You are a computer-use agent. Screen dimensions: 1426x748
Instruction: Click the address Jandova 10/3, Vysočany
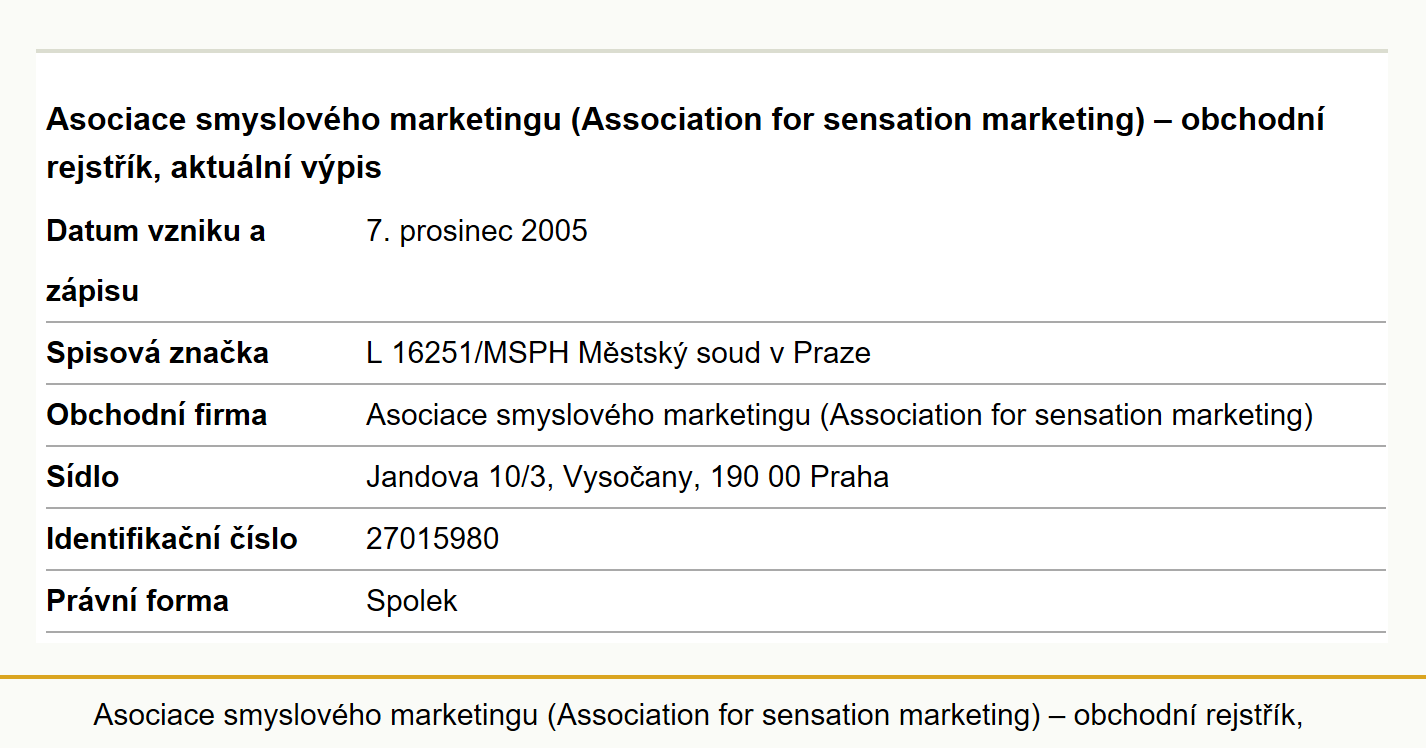[529, 477]
